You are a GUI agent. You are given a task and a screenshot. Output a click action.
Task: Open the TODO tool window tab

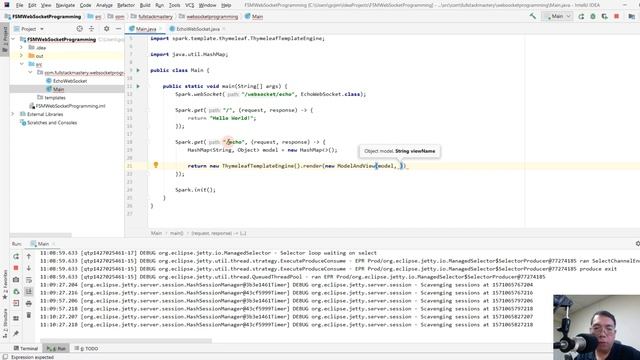click(x=87, y=348)
